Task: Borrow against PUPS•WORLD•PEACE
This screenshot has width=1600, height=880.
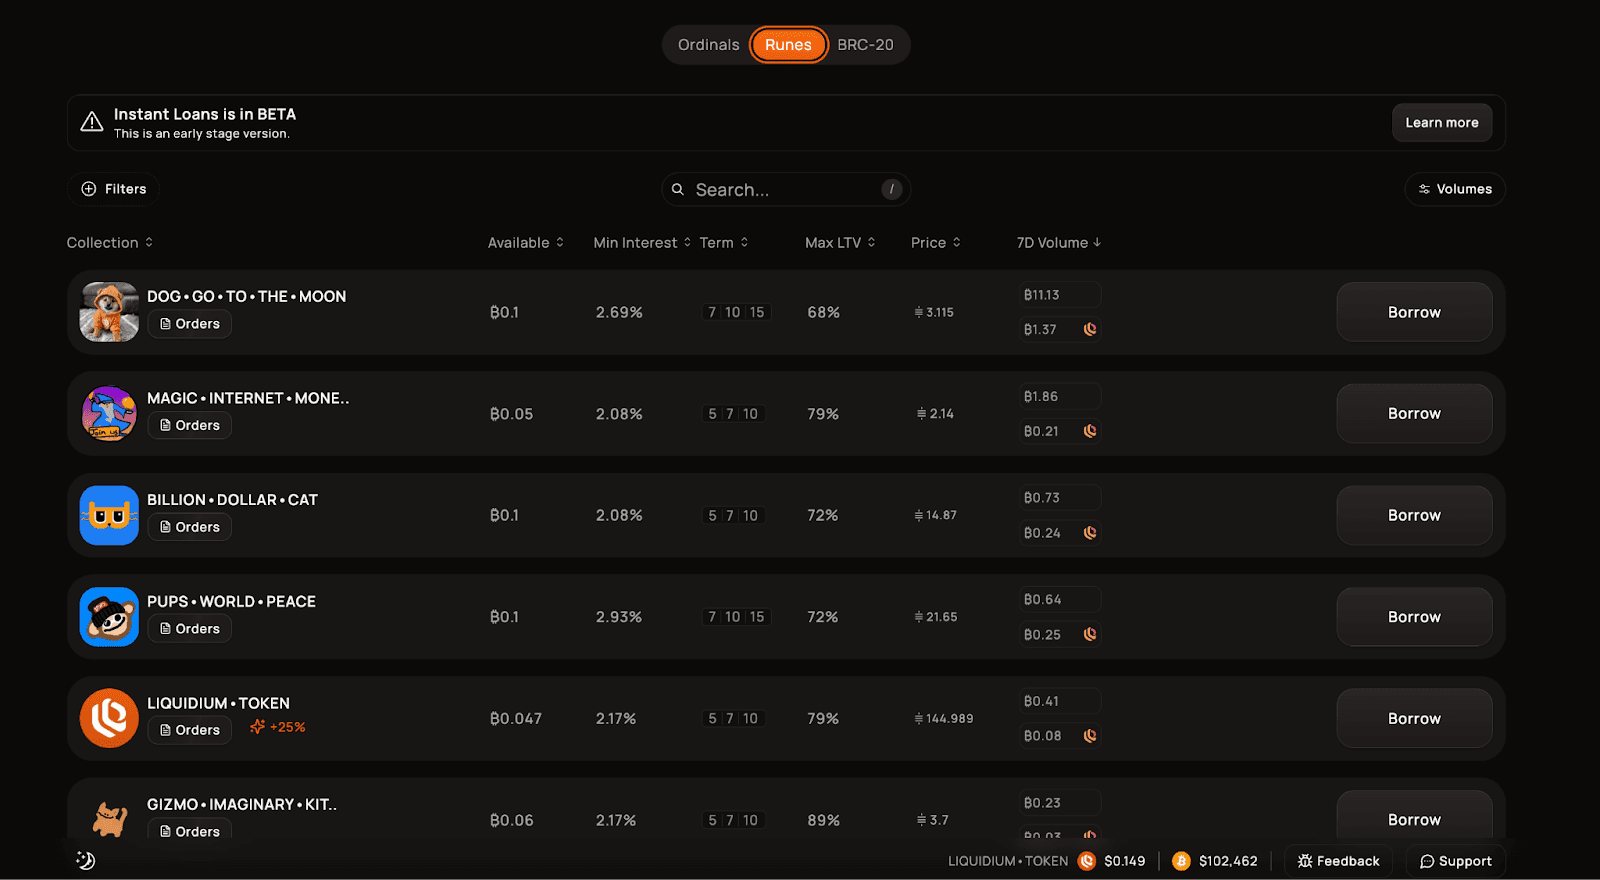Action: pyautogui.click(x=1414, y=617)
